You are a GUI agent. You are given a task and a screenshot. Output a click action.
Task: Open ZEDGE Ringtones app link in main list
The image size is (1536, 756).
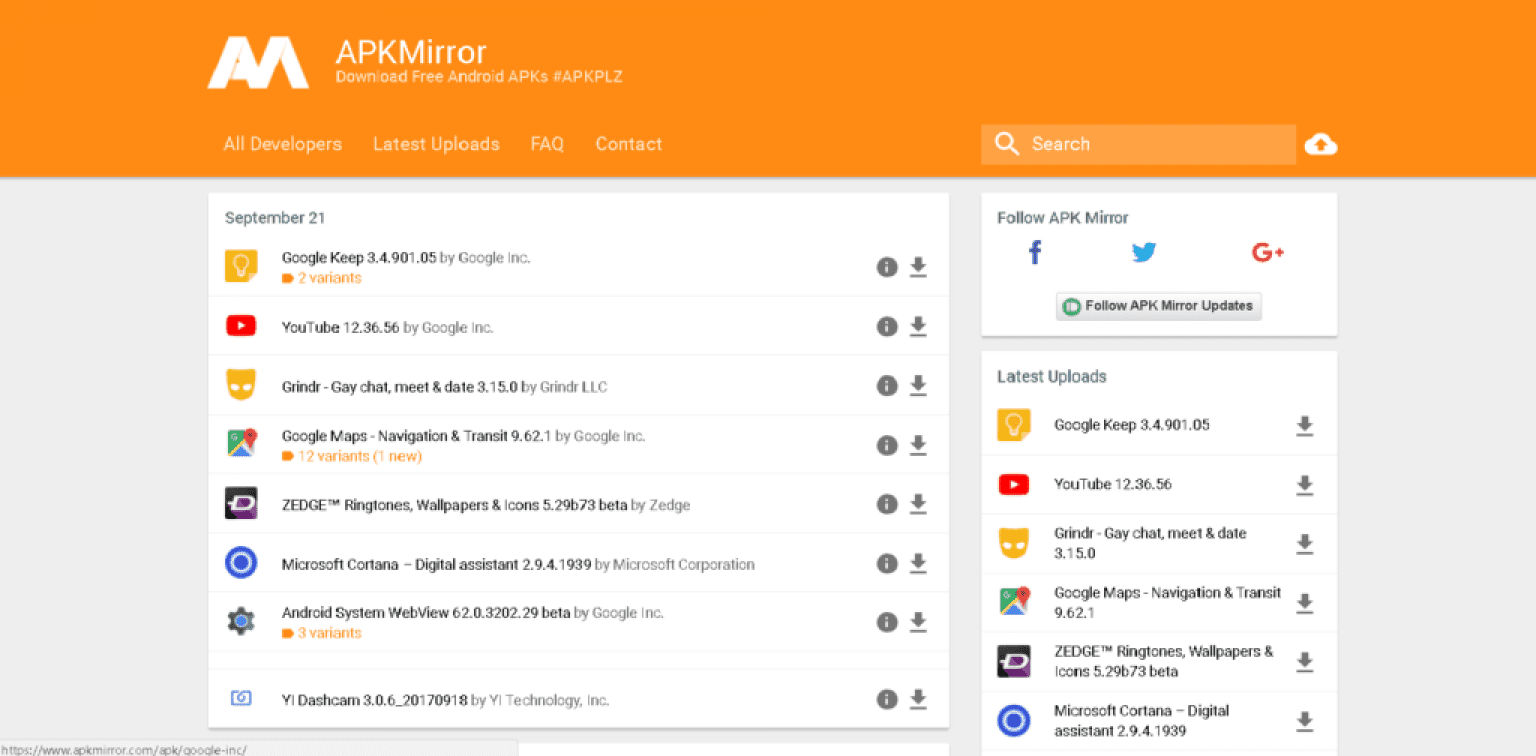454,505
